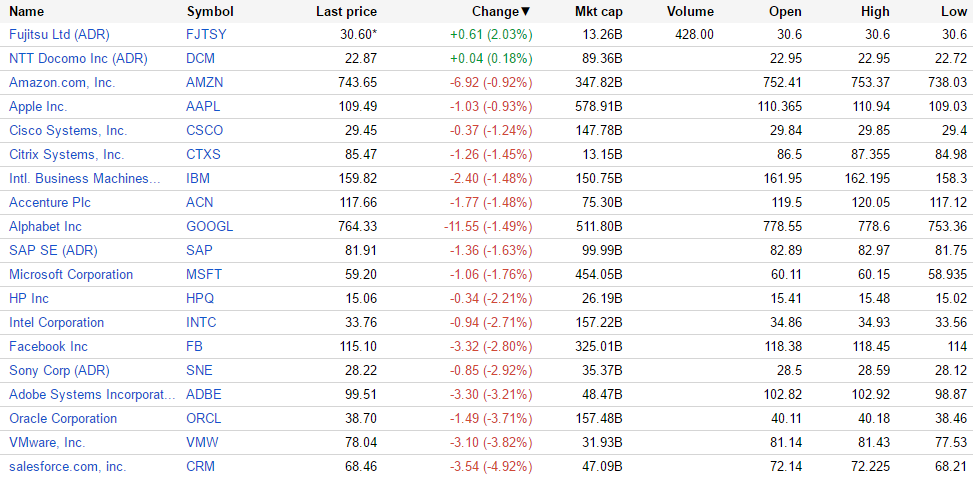Viewport: 973px width, 478px height.
Task: Sort by the Symbol column header
Action: pyautogui.click(x=210, y=12)
